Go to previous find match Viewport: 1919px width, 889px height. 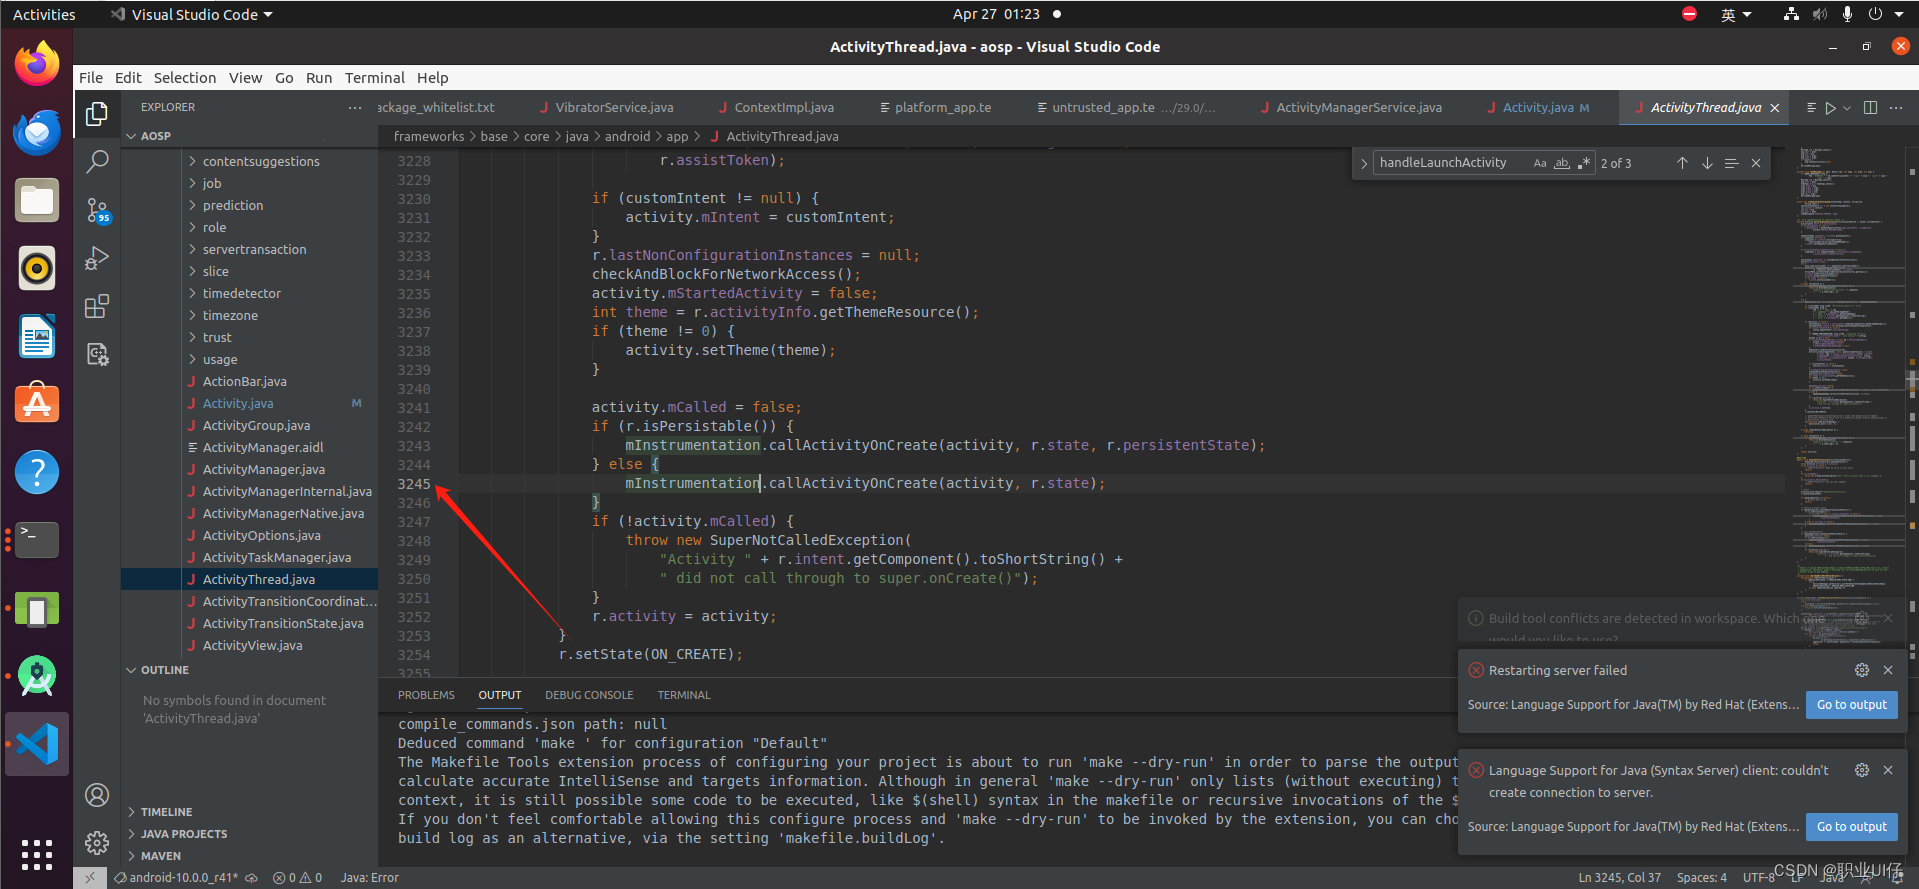[1682, 163]
